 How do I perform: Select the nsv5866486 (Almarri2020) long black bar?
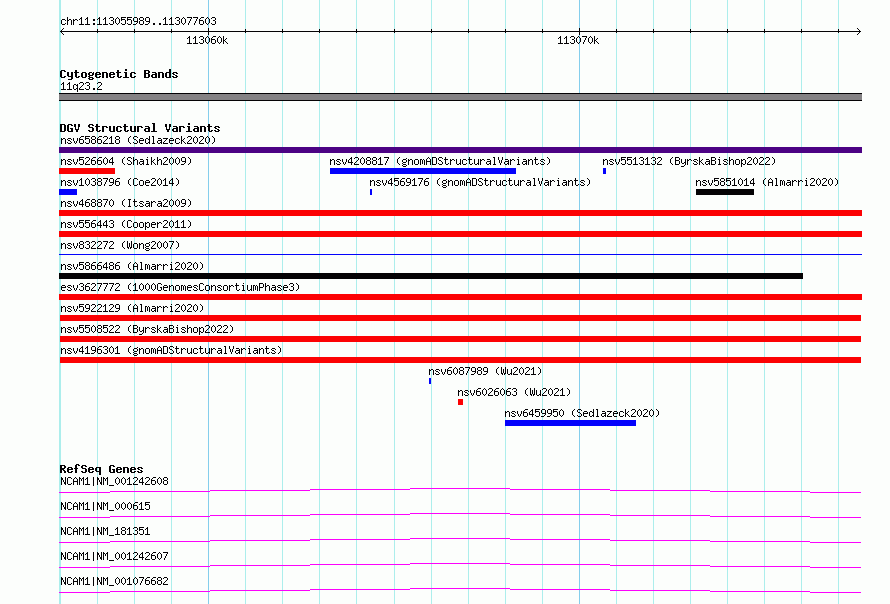pyautogui.click(x=431, y=276)
